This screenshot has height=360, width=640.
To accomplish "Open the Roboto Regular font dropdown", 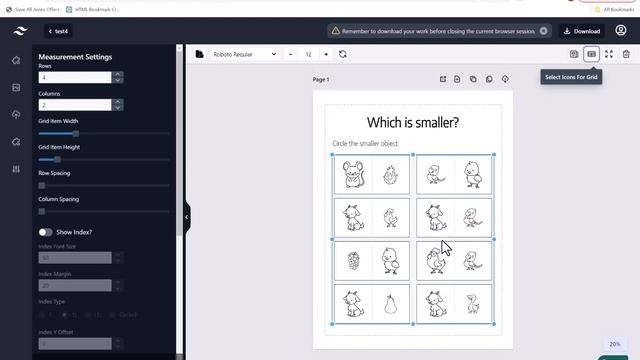I will pyautogui.click(x=245, y=54).
